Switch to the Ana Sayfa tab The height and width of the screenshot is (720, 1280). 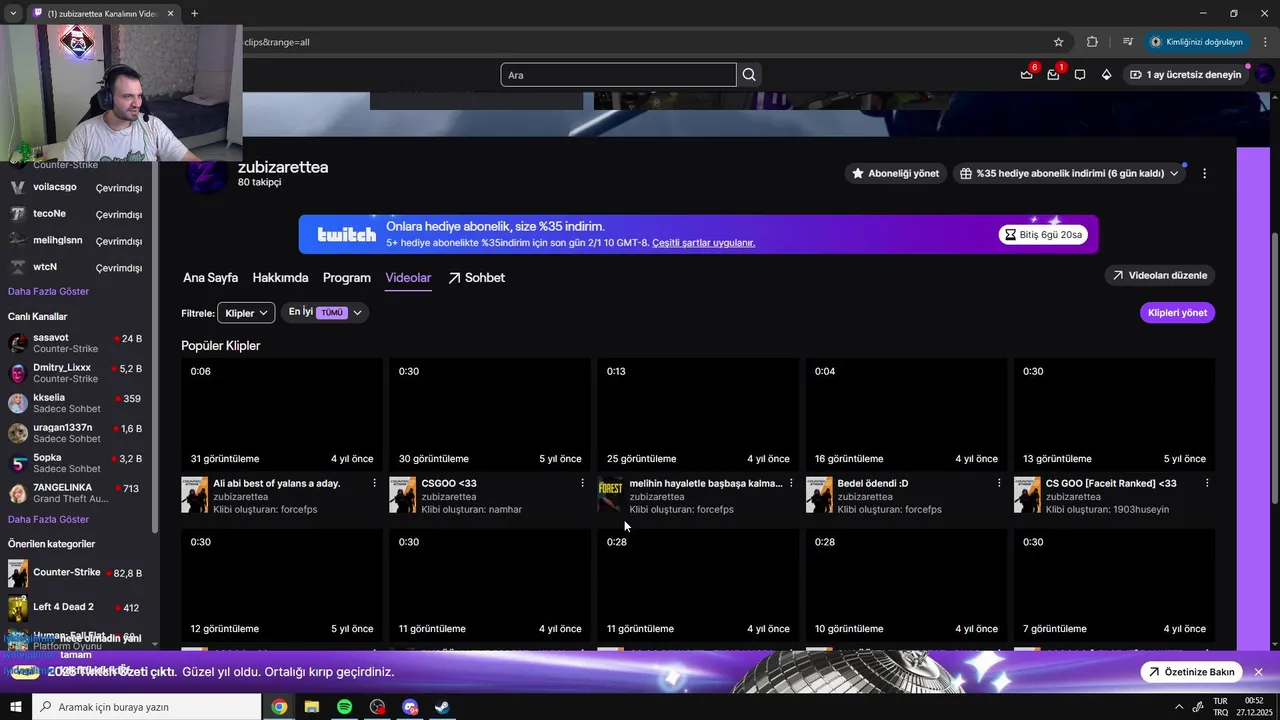click(x=210, y=278)
